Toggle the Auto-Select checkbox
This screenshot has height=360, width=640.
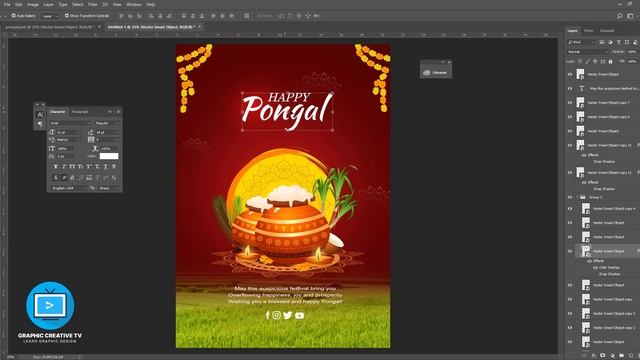pos(13,16)
